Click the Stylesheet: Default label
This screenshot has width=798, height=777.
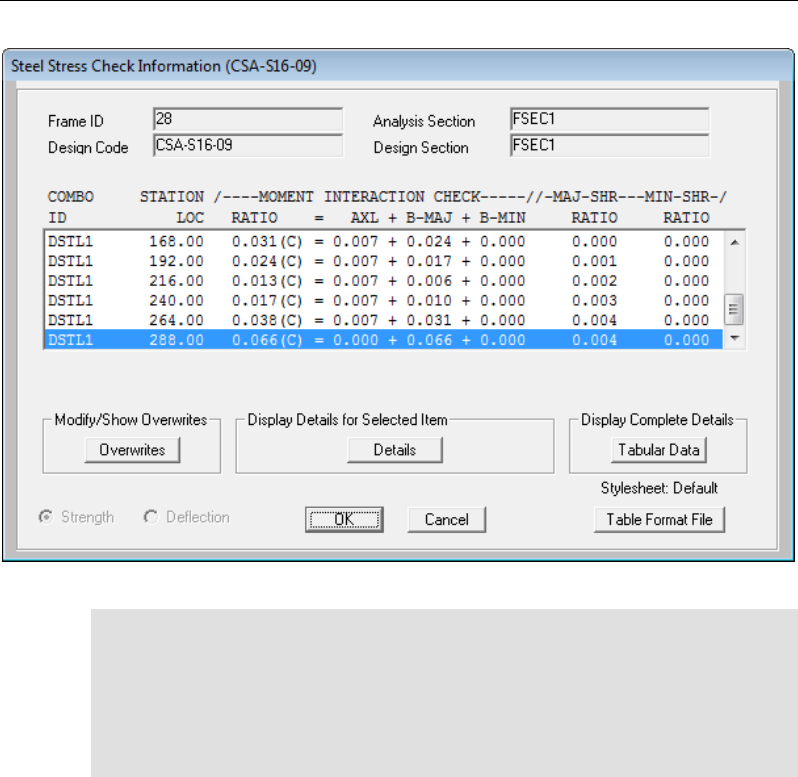pos(659,488)
